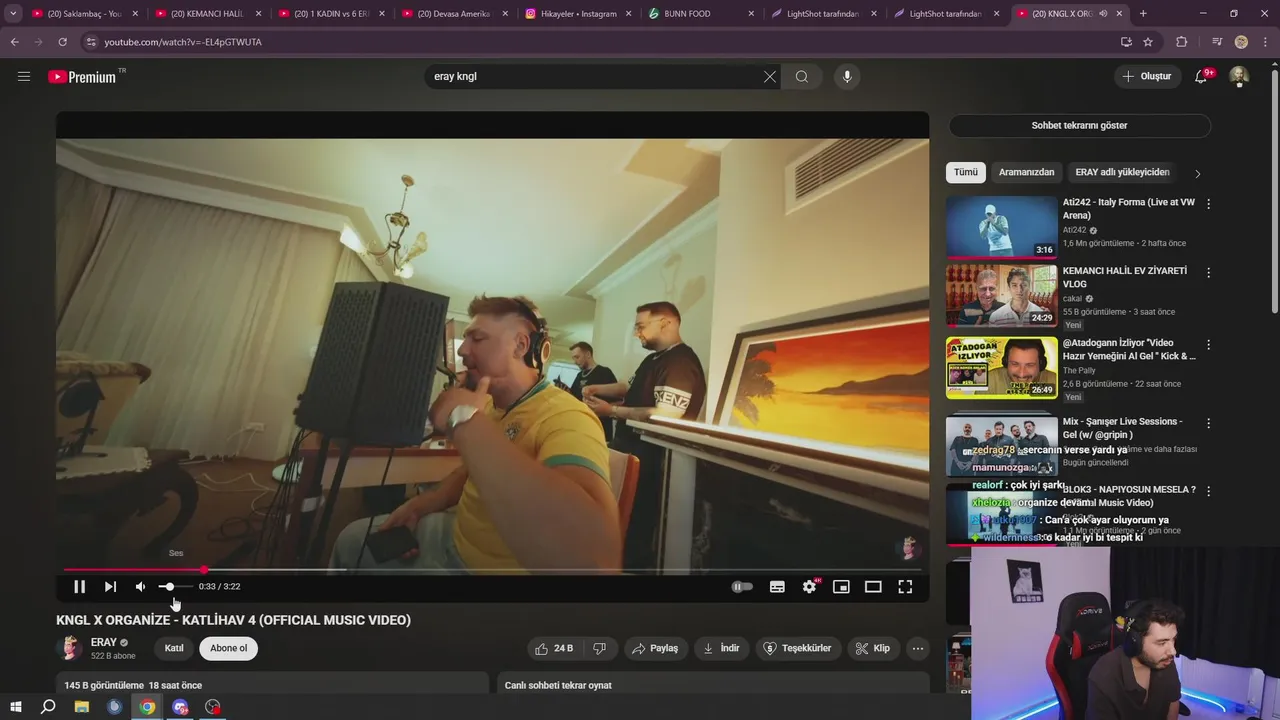
Task: Subscribe with the Abone ol button
Action: [228, 648]
